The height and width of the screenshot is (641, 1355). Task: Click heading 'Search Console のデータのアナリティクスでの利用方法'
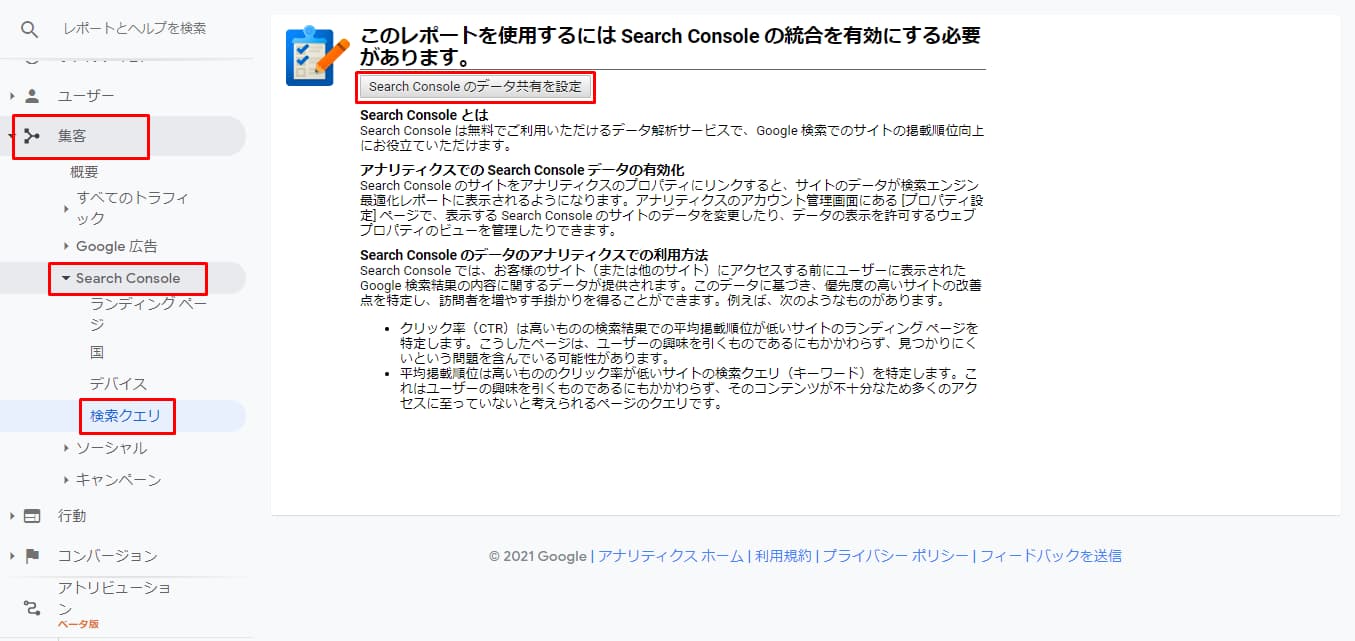(x=534, y=255)
